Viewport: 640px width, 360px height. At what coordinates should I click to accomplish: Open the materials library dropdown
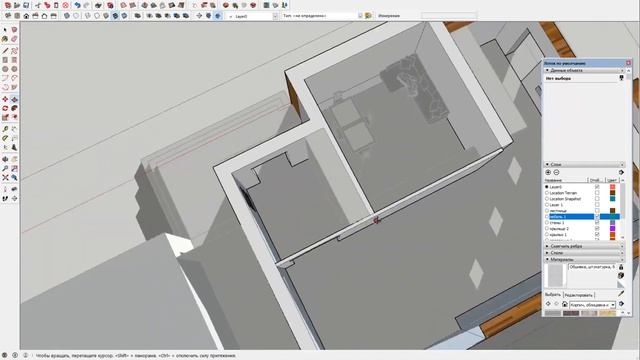(x=613, y=304)
